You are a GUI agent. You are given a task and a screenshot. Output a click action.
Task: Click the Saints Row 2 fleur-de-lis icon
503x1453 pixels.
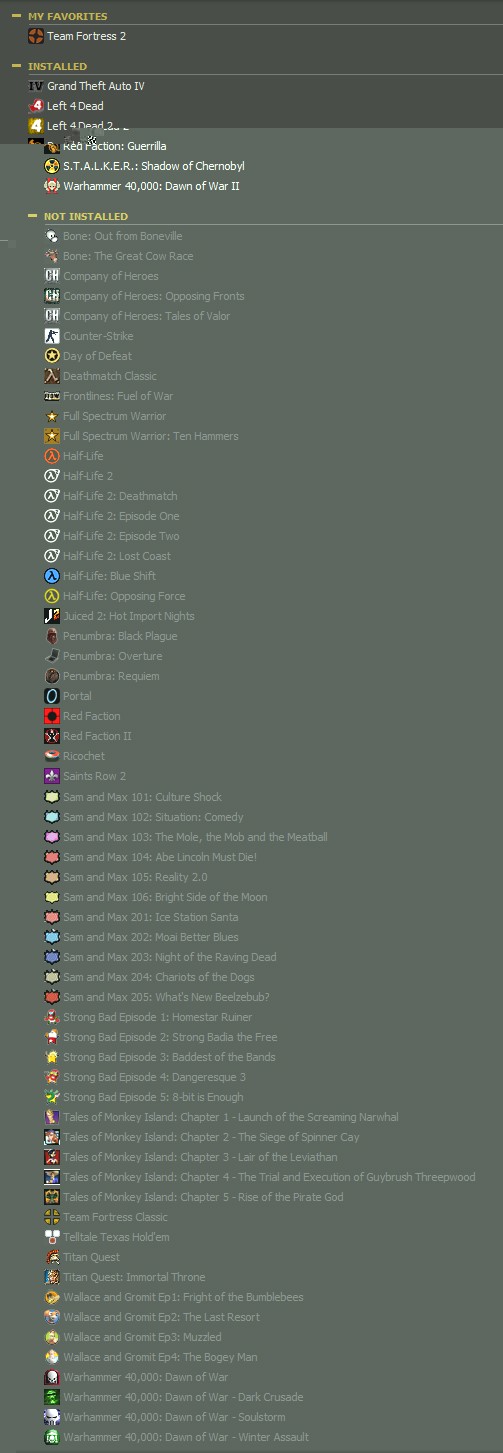pos(52,776)
